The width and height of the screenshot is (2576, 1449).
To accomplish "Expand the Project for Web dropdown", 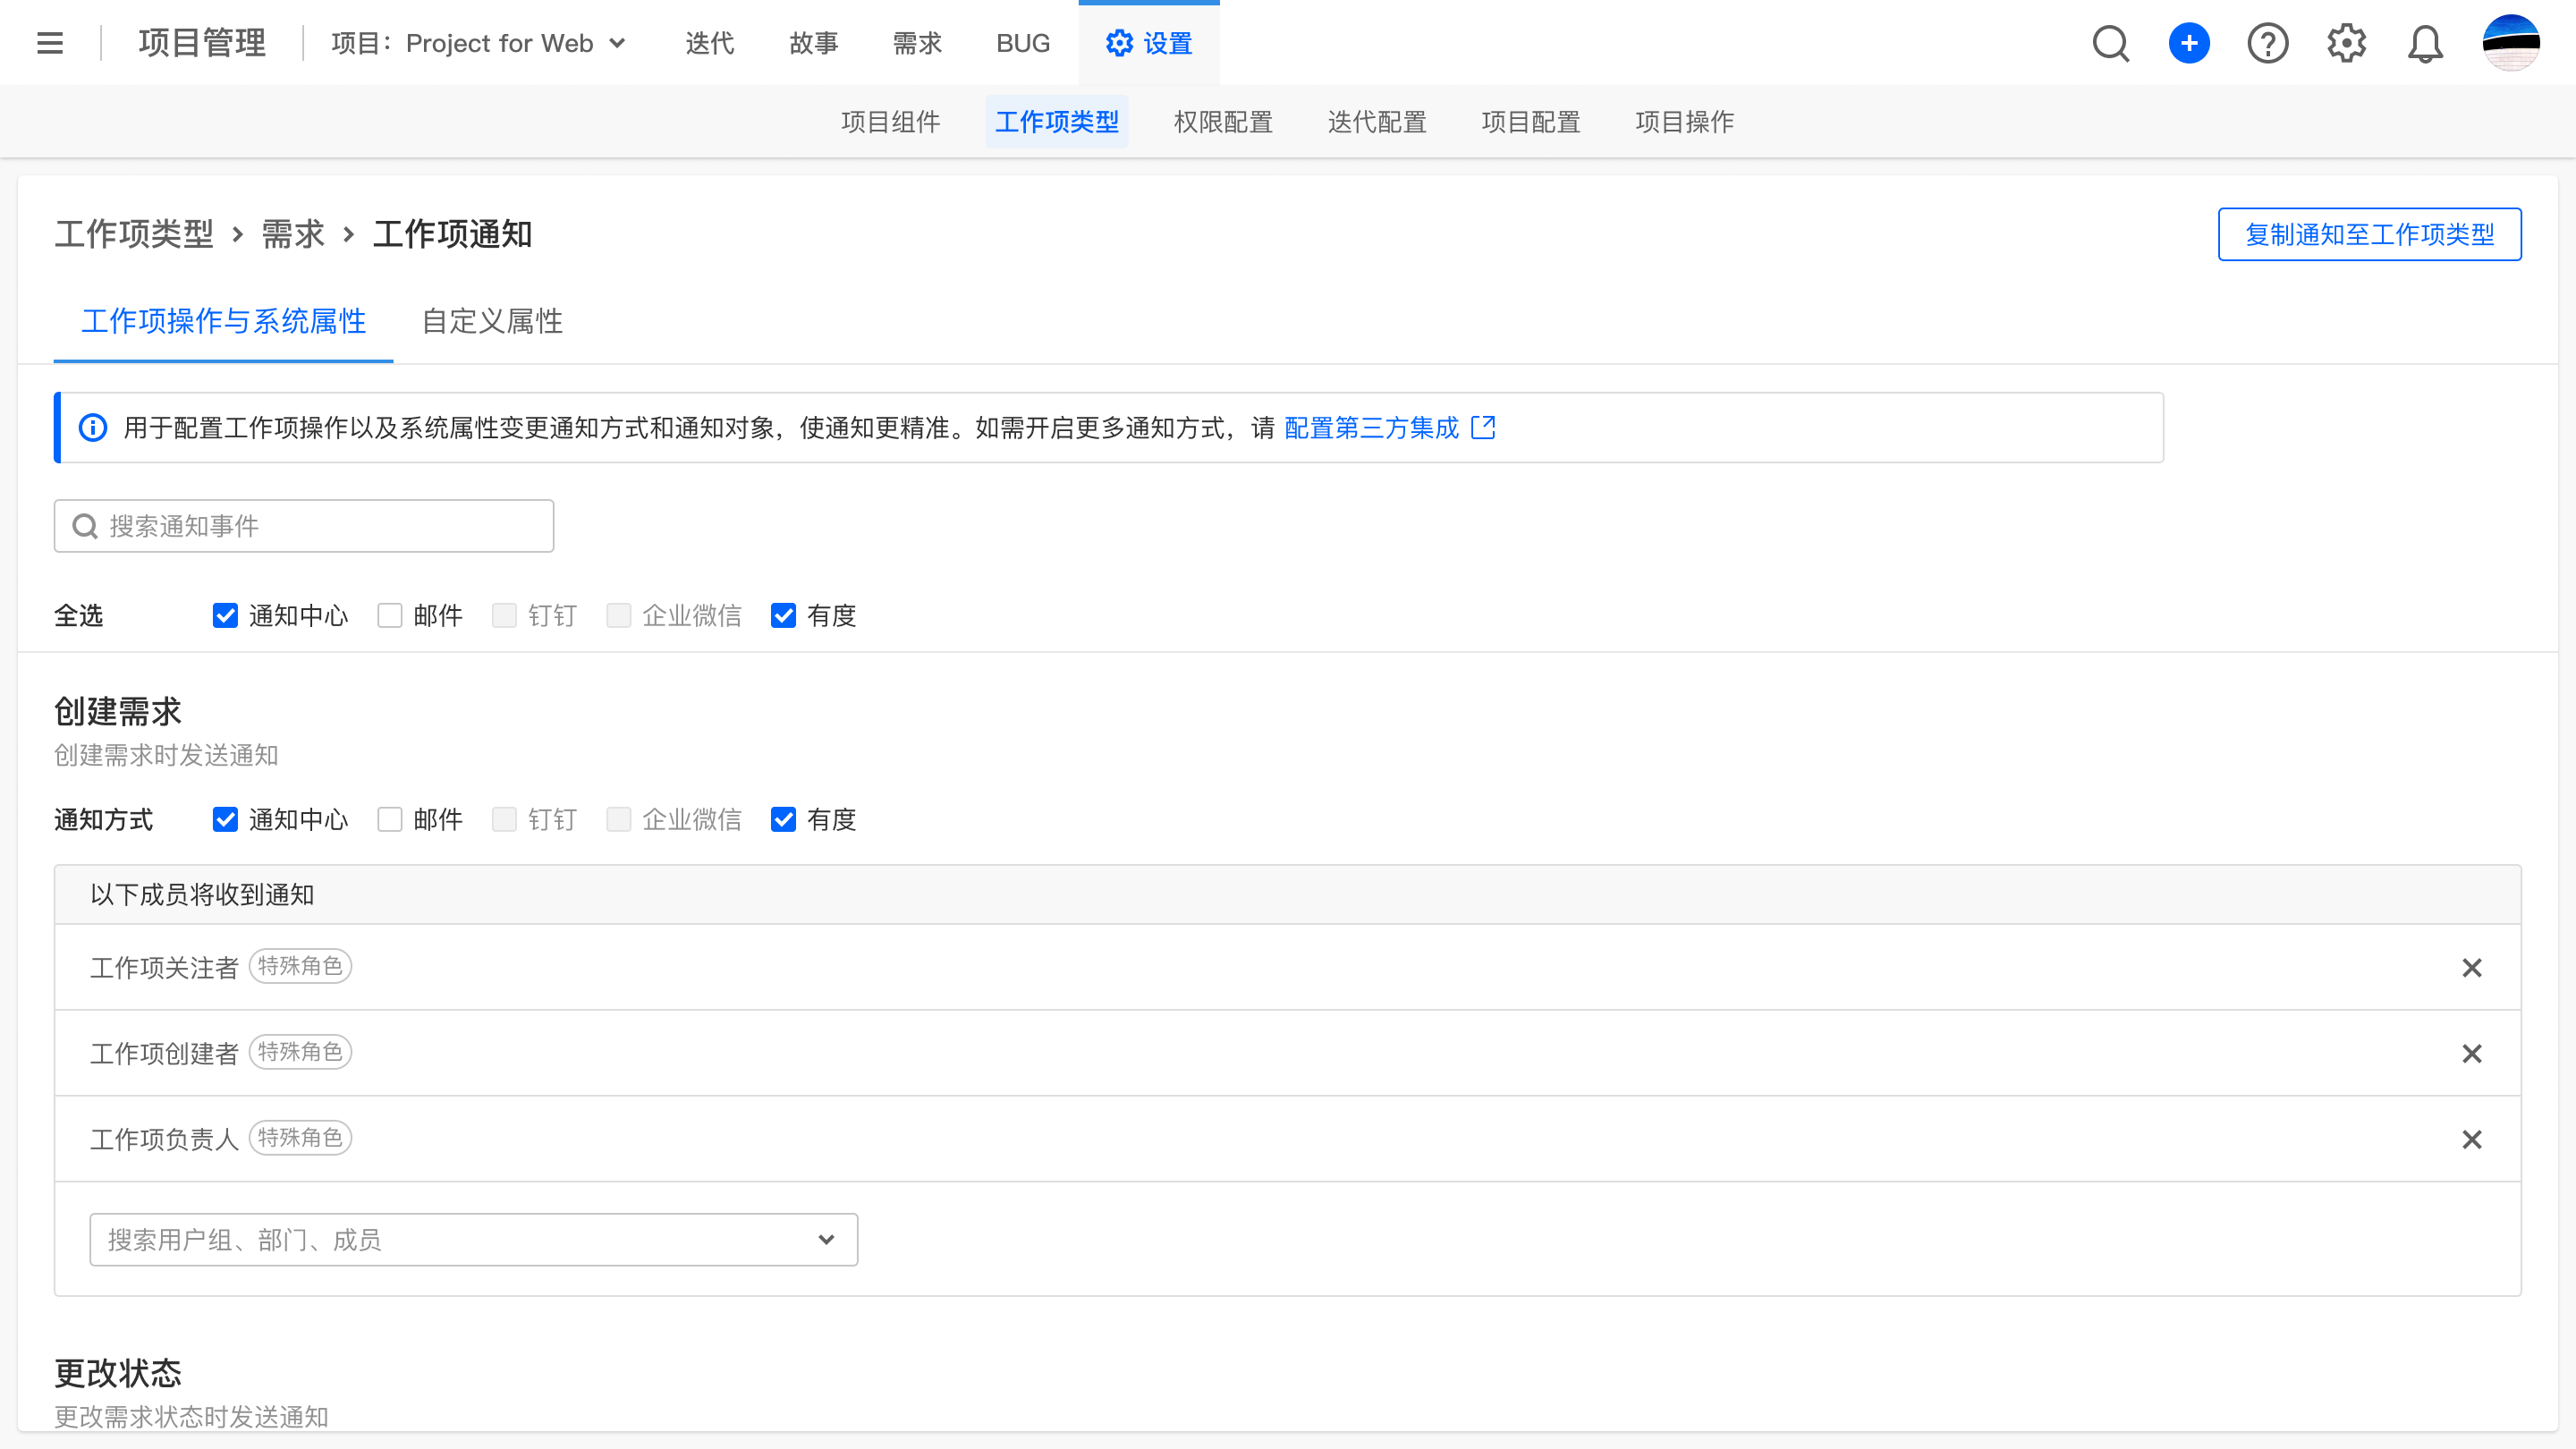I will [480, 43].
